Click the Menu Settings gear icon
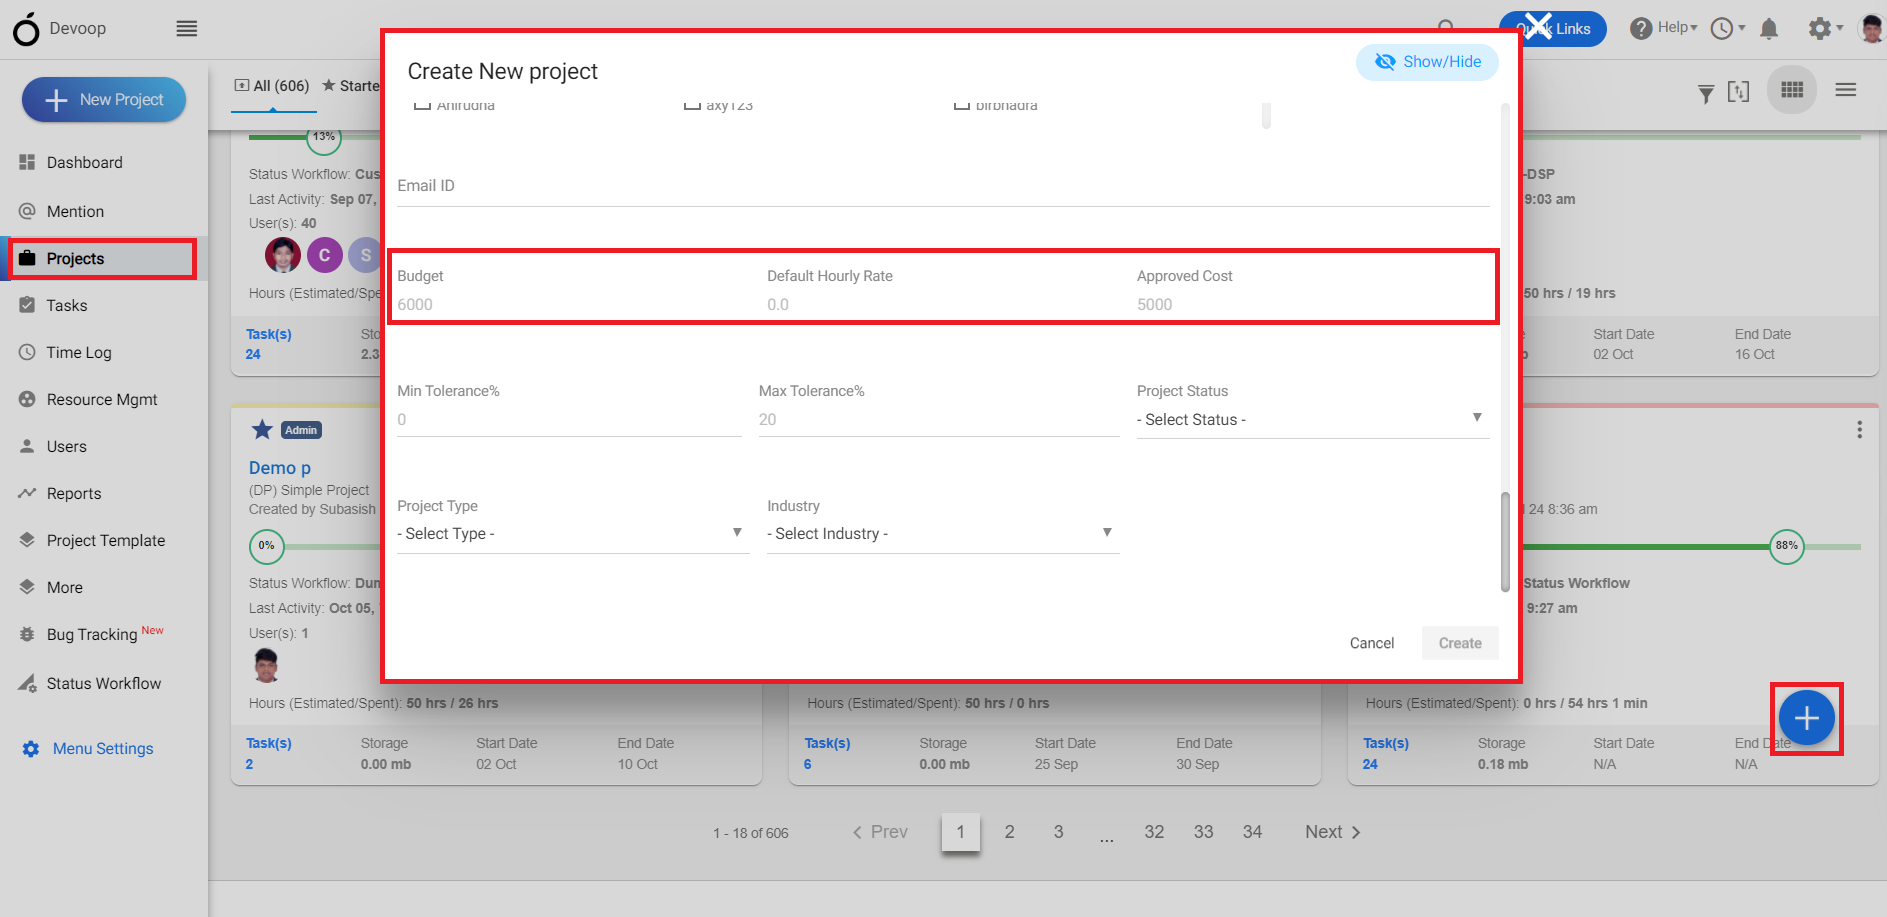Viewport: 1887px width, 917px height. pos(31,749)
